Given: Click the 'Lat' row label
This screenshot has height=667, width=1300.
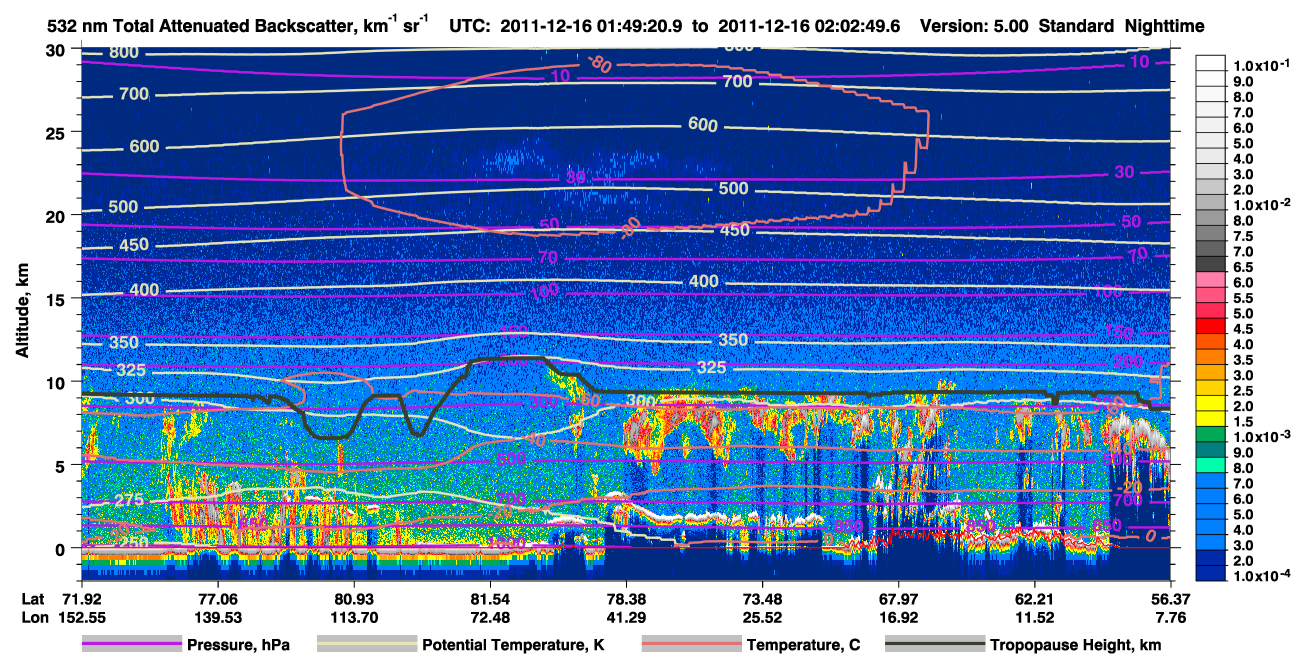Looking at the screenshot, I should click(33, 598).
